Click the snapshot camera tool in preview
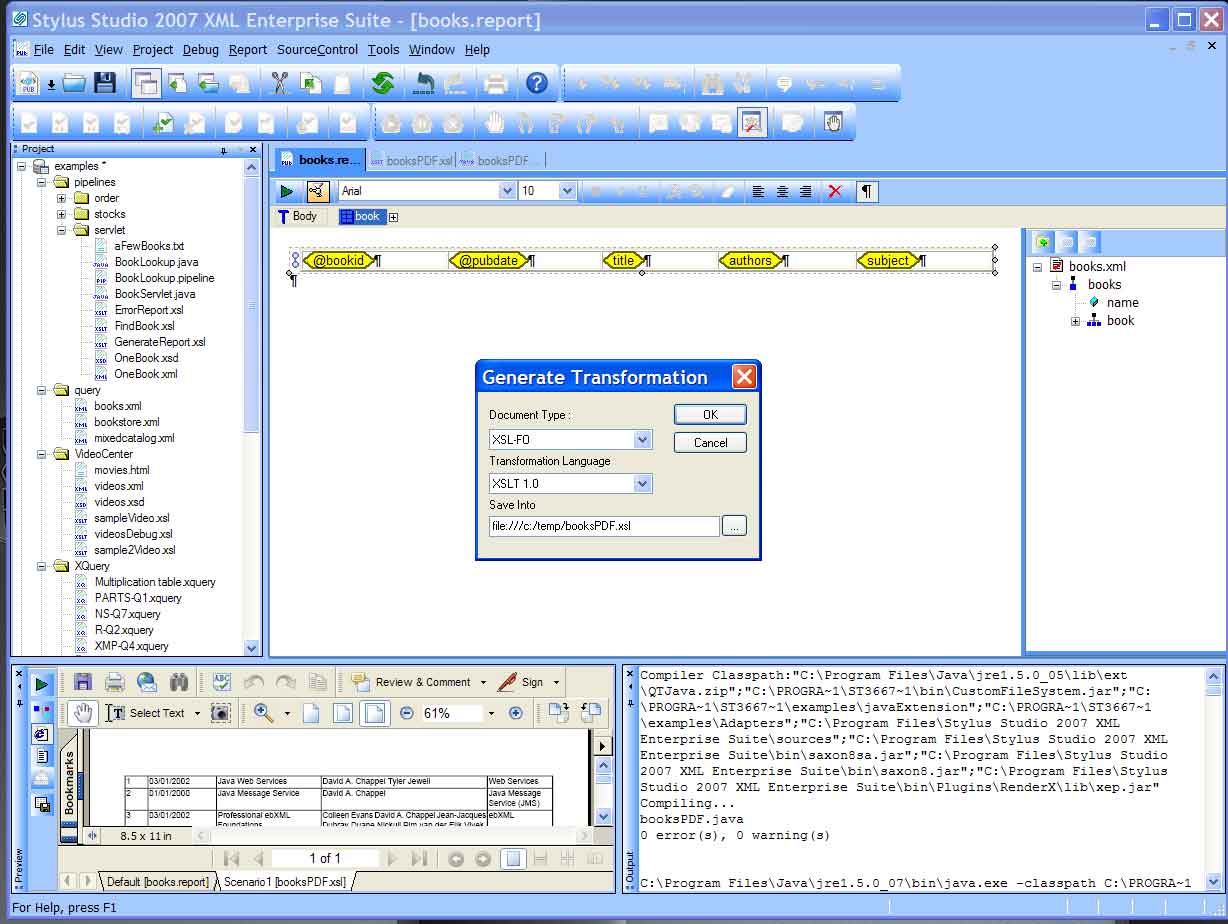The width and height of the screenshot is (1228, 924). (x=220, y=713)
